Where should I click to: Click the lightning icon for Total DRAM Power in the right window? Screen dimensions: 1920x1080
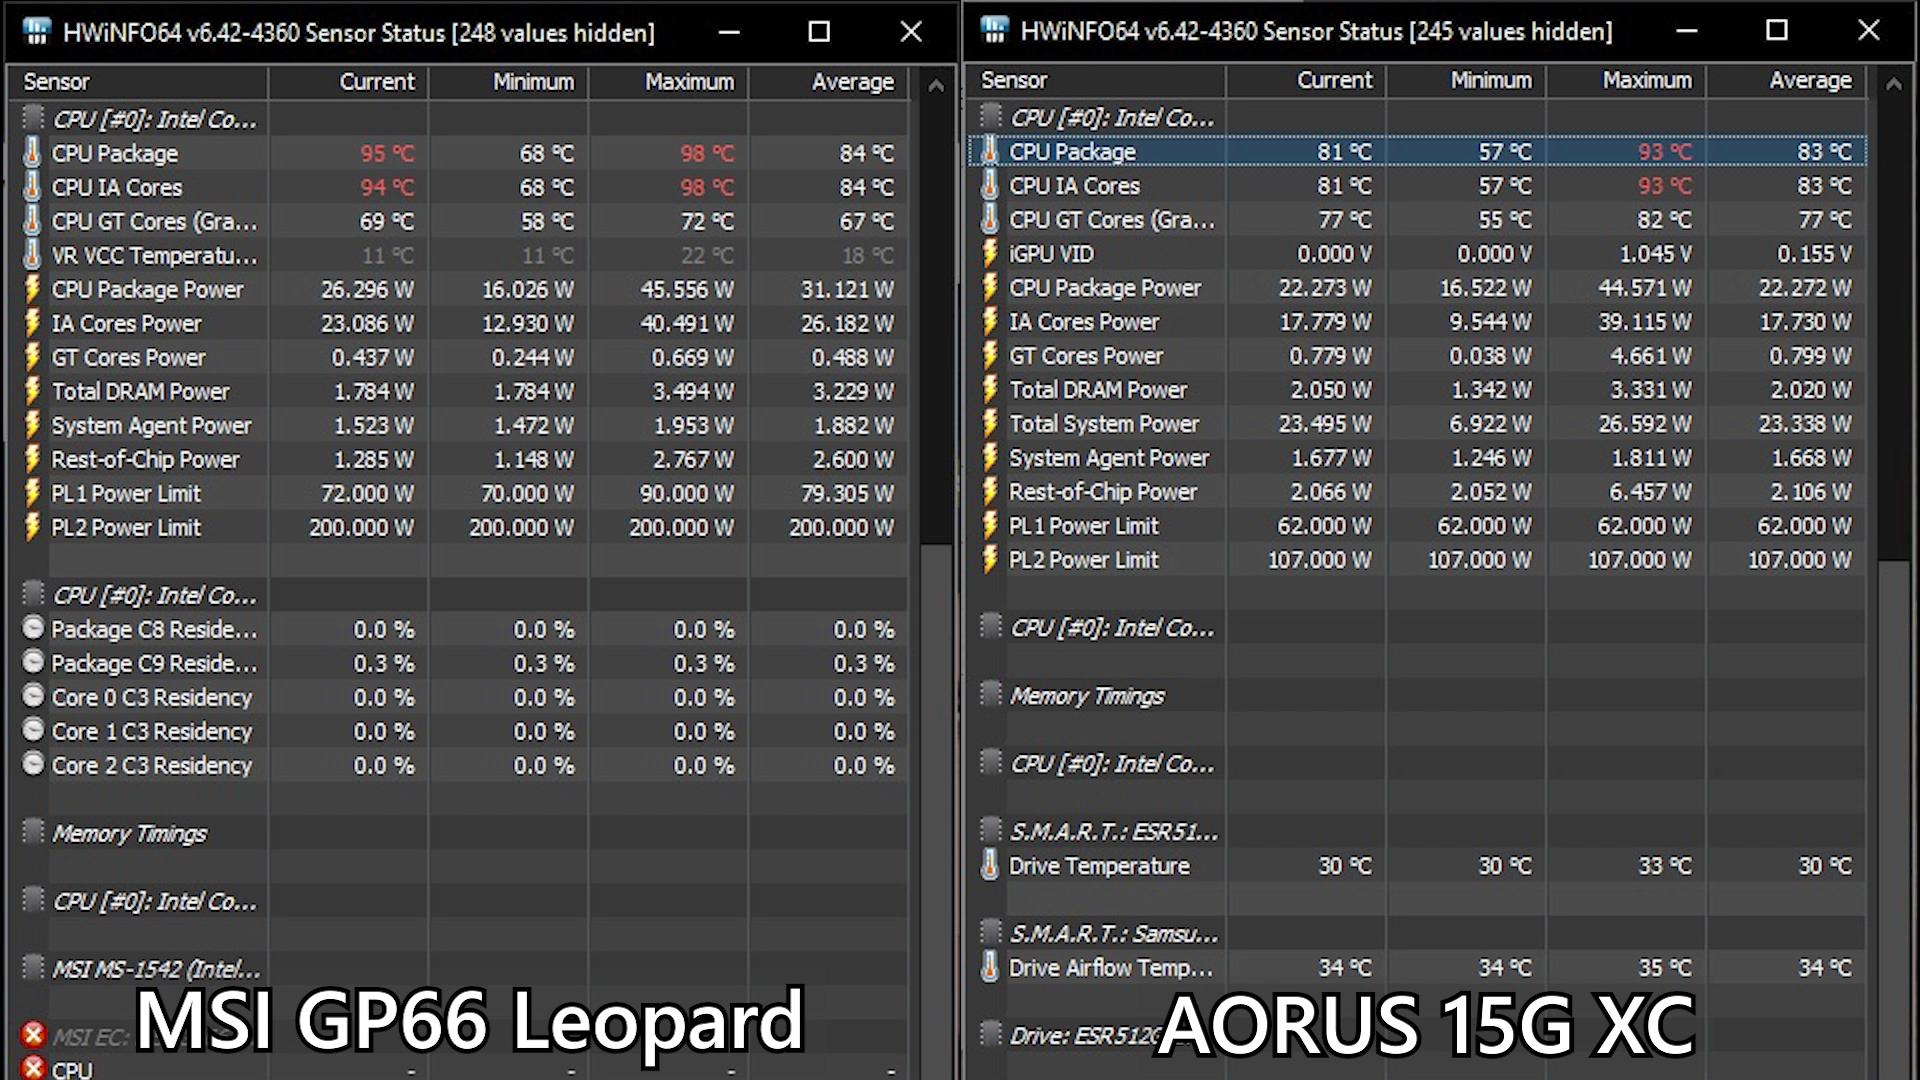point(990,389)
